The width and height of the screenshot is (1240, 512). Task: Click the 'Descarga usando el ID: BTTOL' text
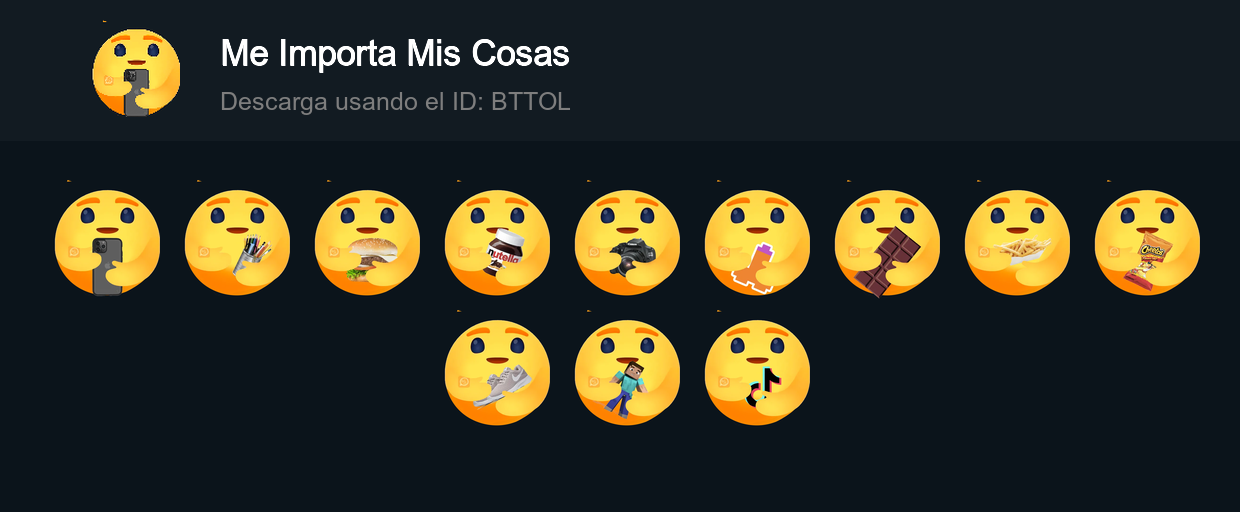[x=395, y=101]
